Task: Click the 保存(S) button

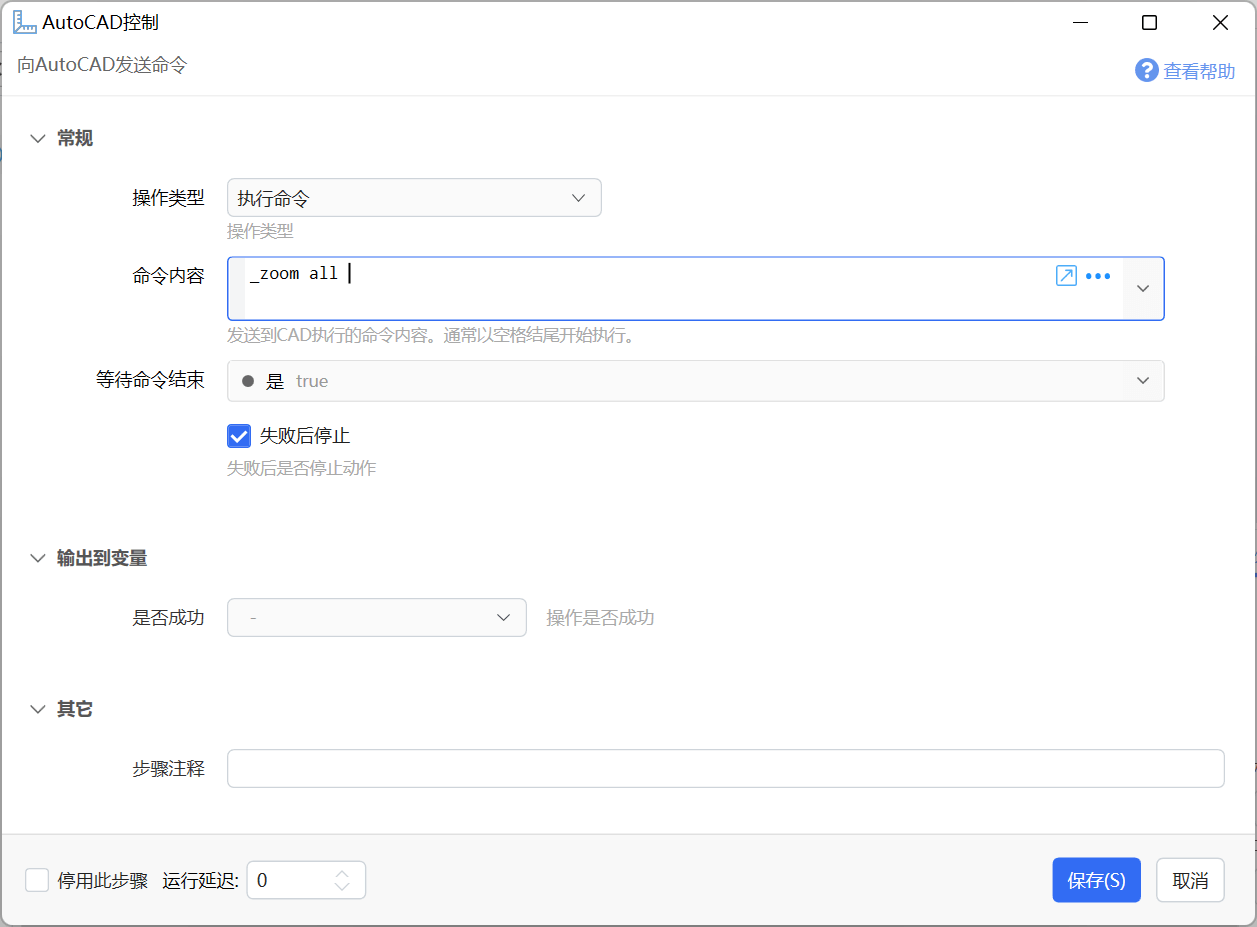Action: [1096, 880]
